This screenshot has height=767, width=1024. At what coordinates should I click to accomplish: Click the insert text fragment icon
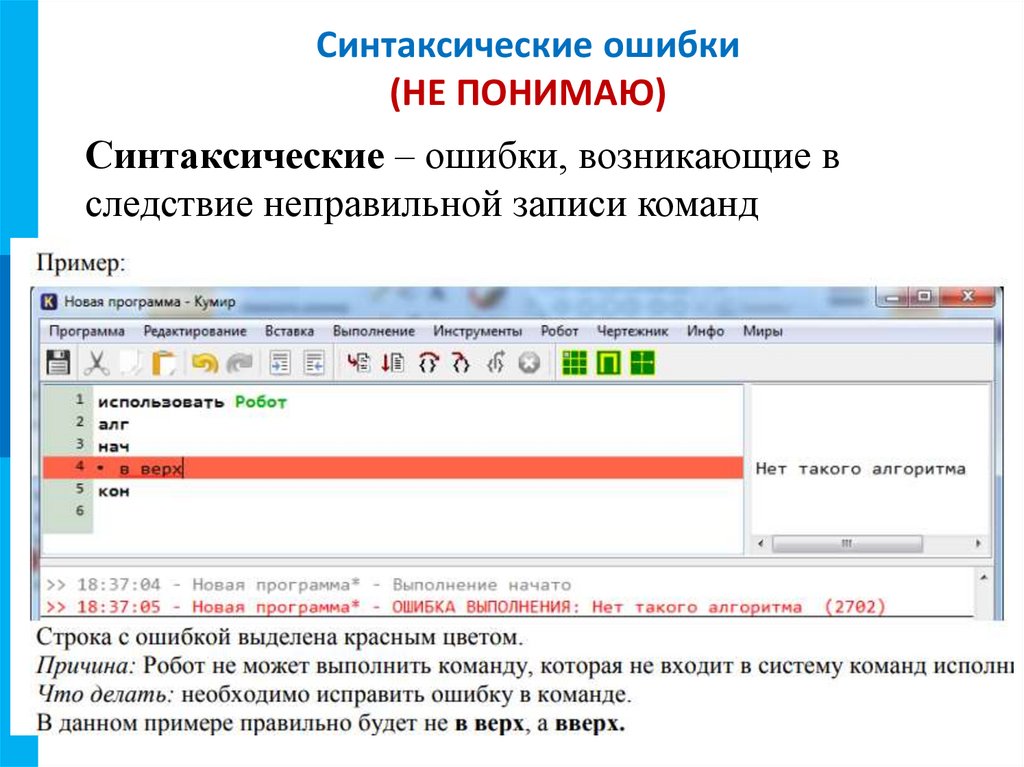click(282, 364)
